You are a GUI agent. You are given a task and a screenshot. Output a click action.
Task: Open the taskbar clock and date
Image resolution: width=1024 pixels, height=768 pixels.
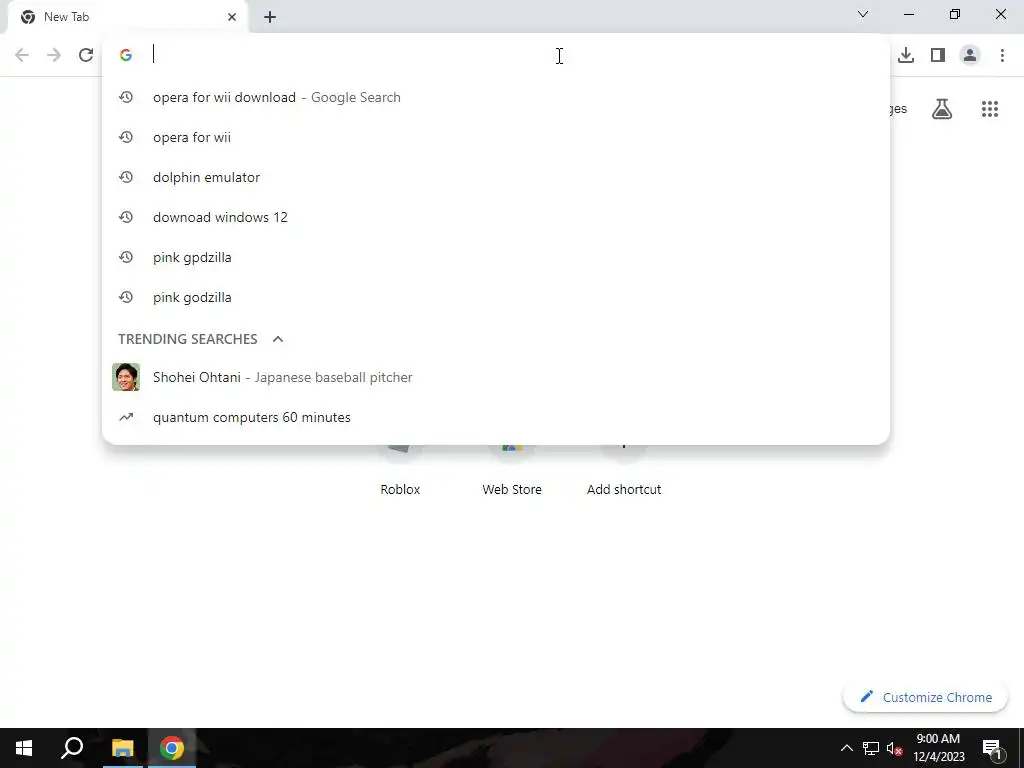pos(938,748)
